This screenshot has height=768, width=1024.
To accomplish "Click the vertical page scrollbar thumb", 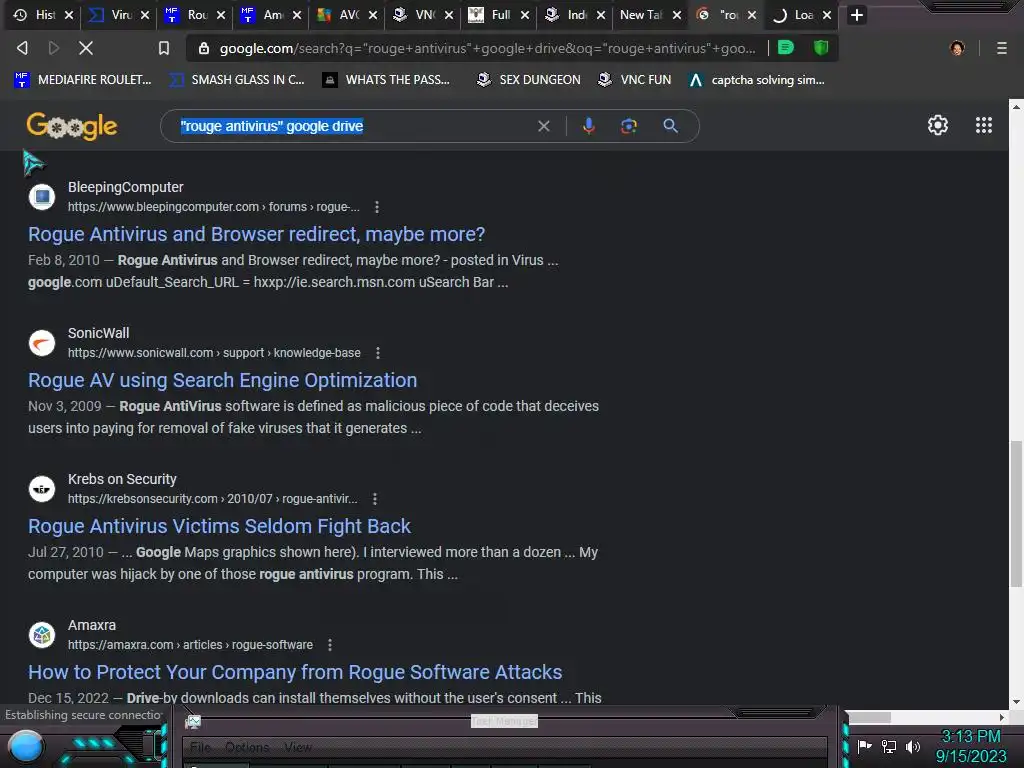I will coord(1016,514).
